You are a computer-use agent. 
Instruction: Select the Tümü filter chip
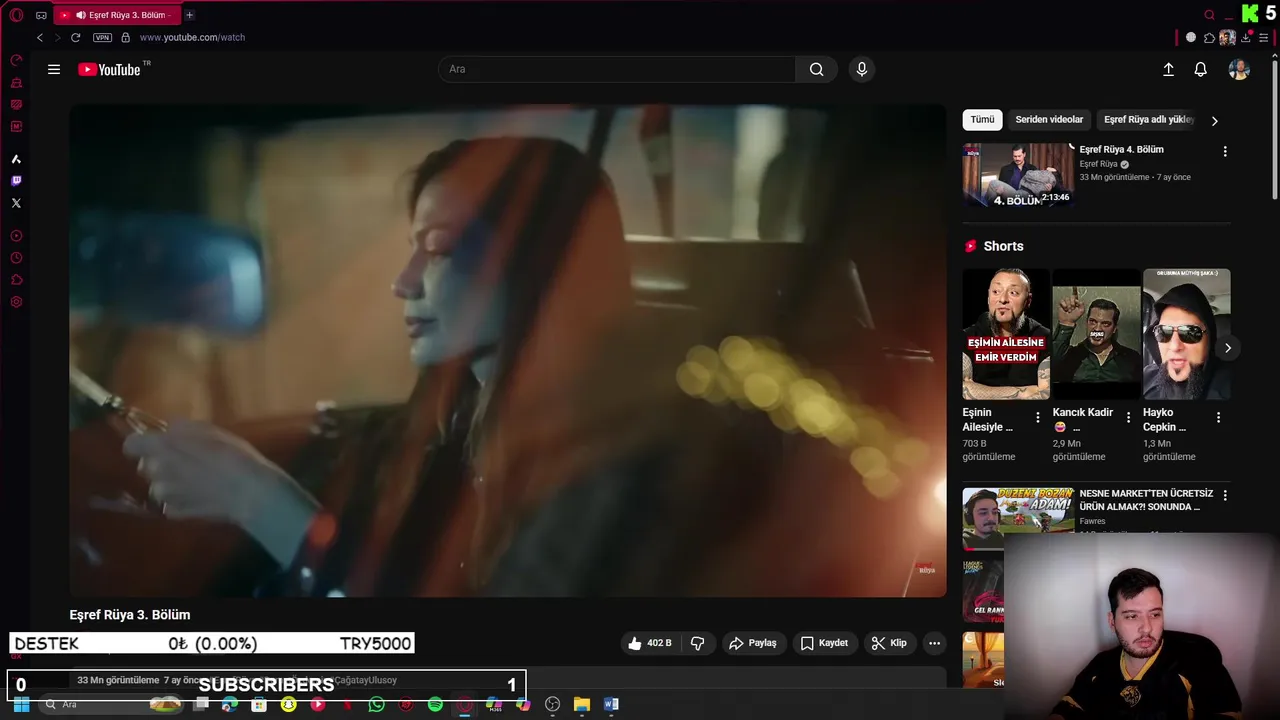982,119
